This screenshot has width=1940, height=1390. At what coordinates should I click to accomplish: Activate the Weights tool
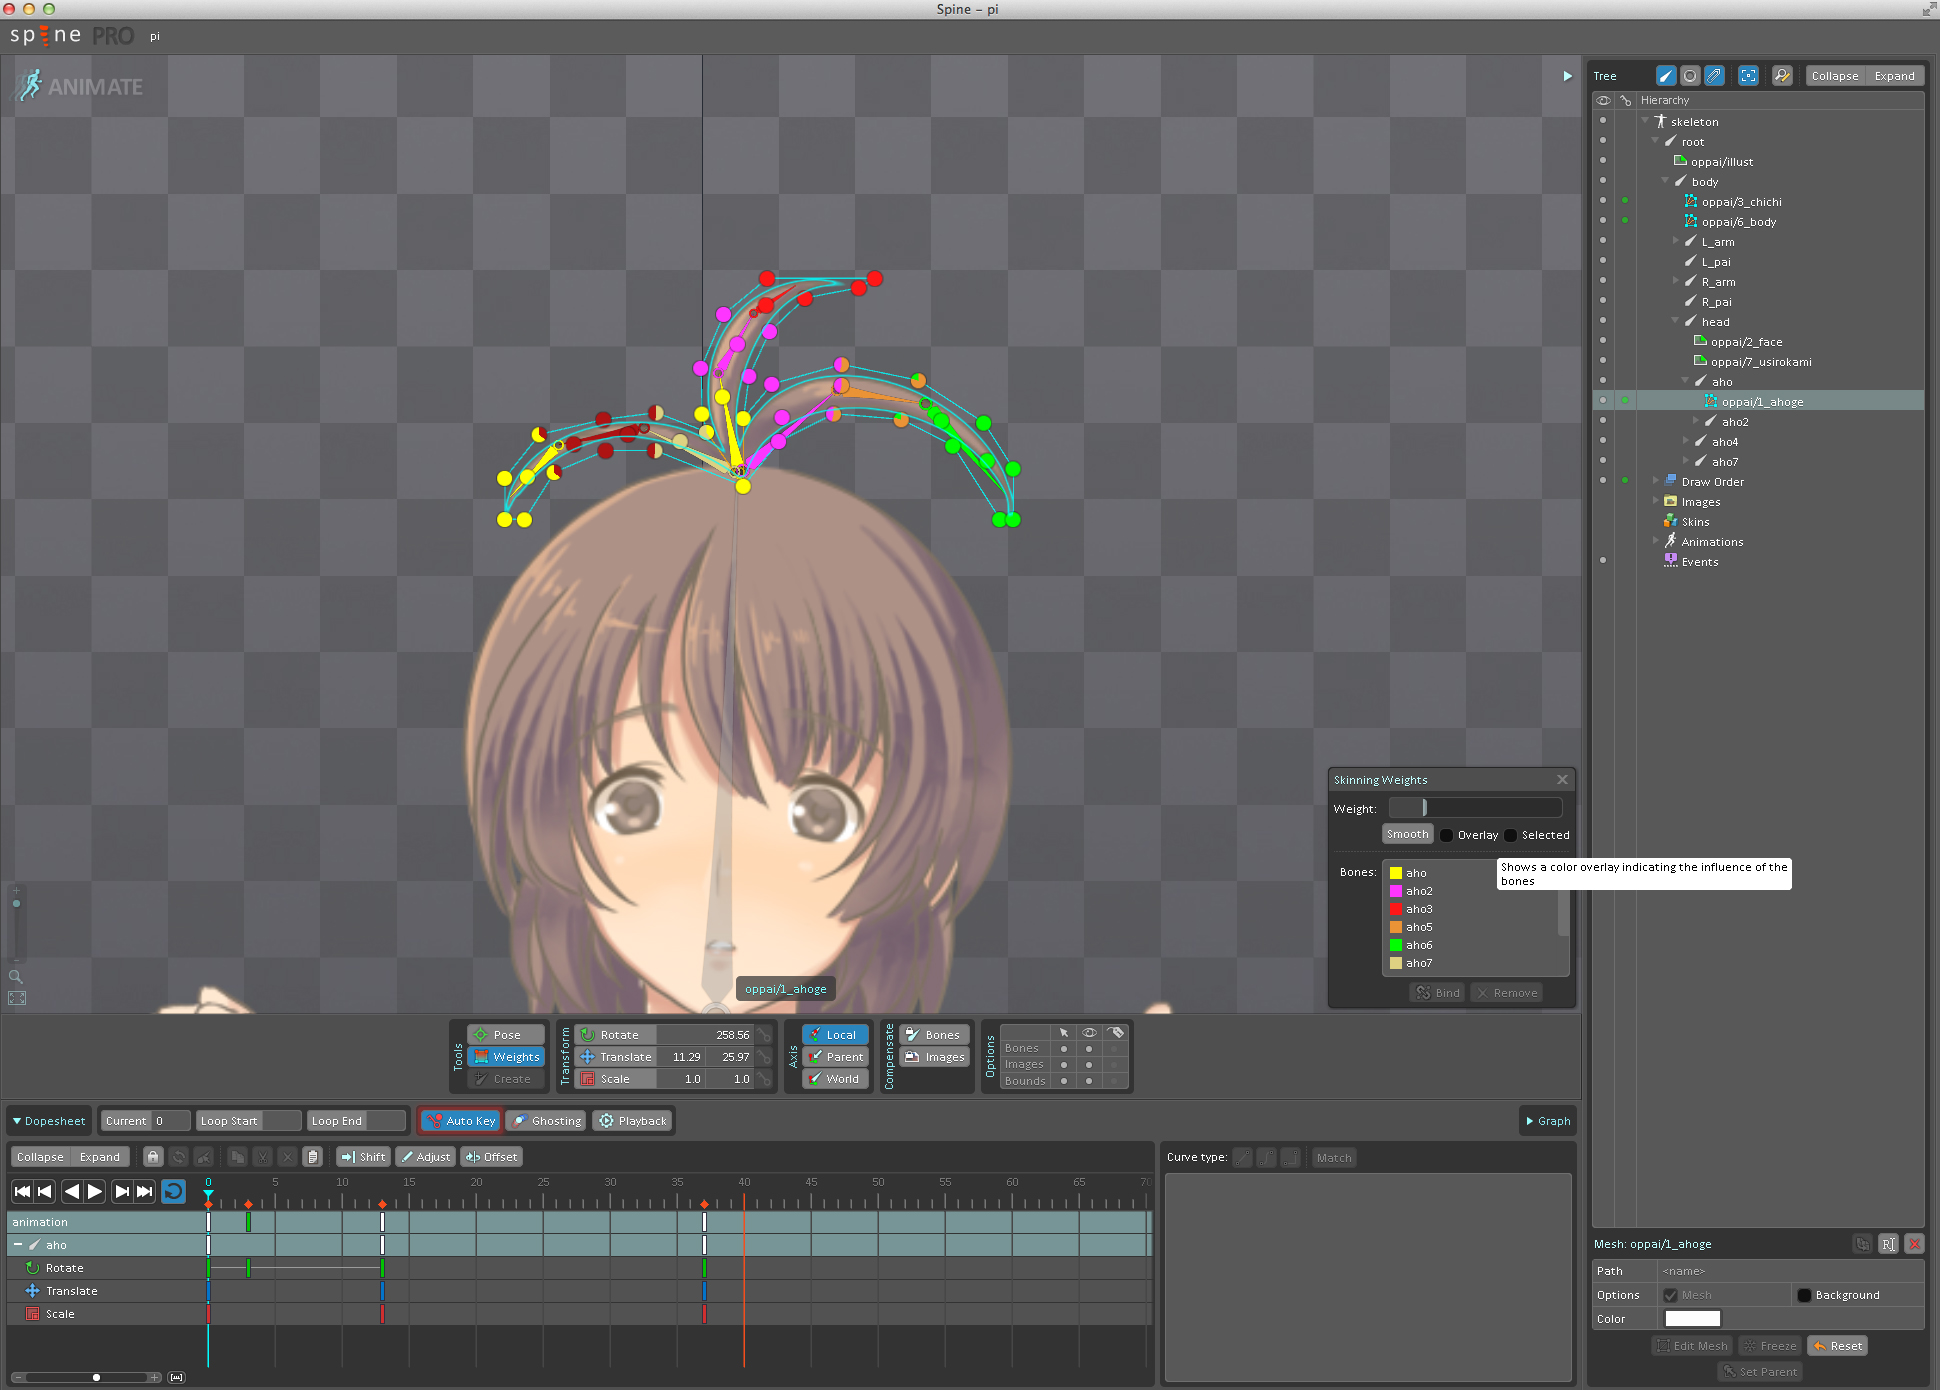(506, 1057)
